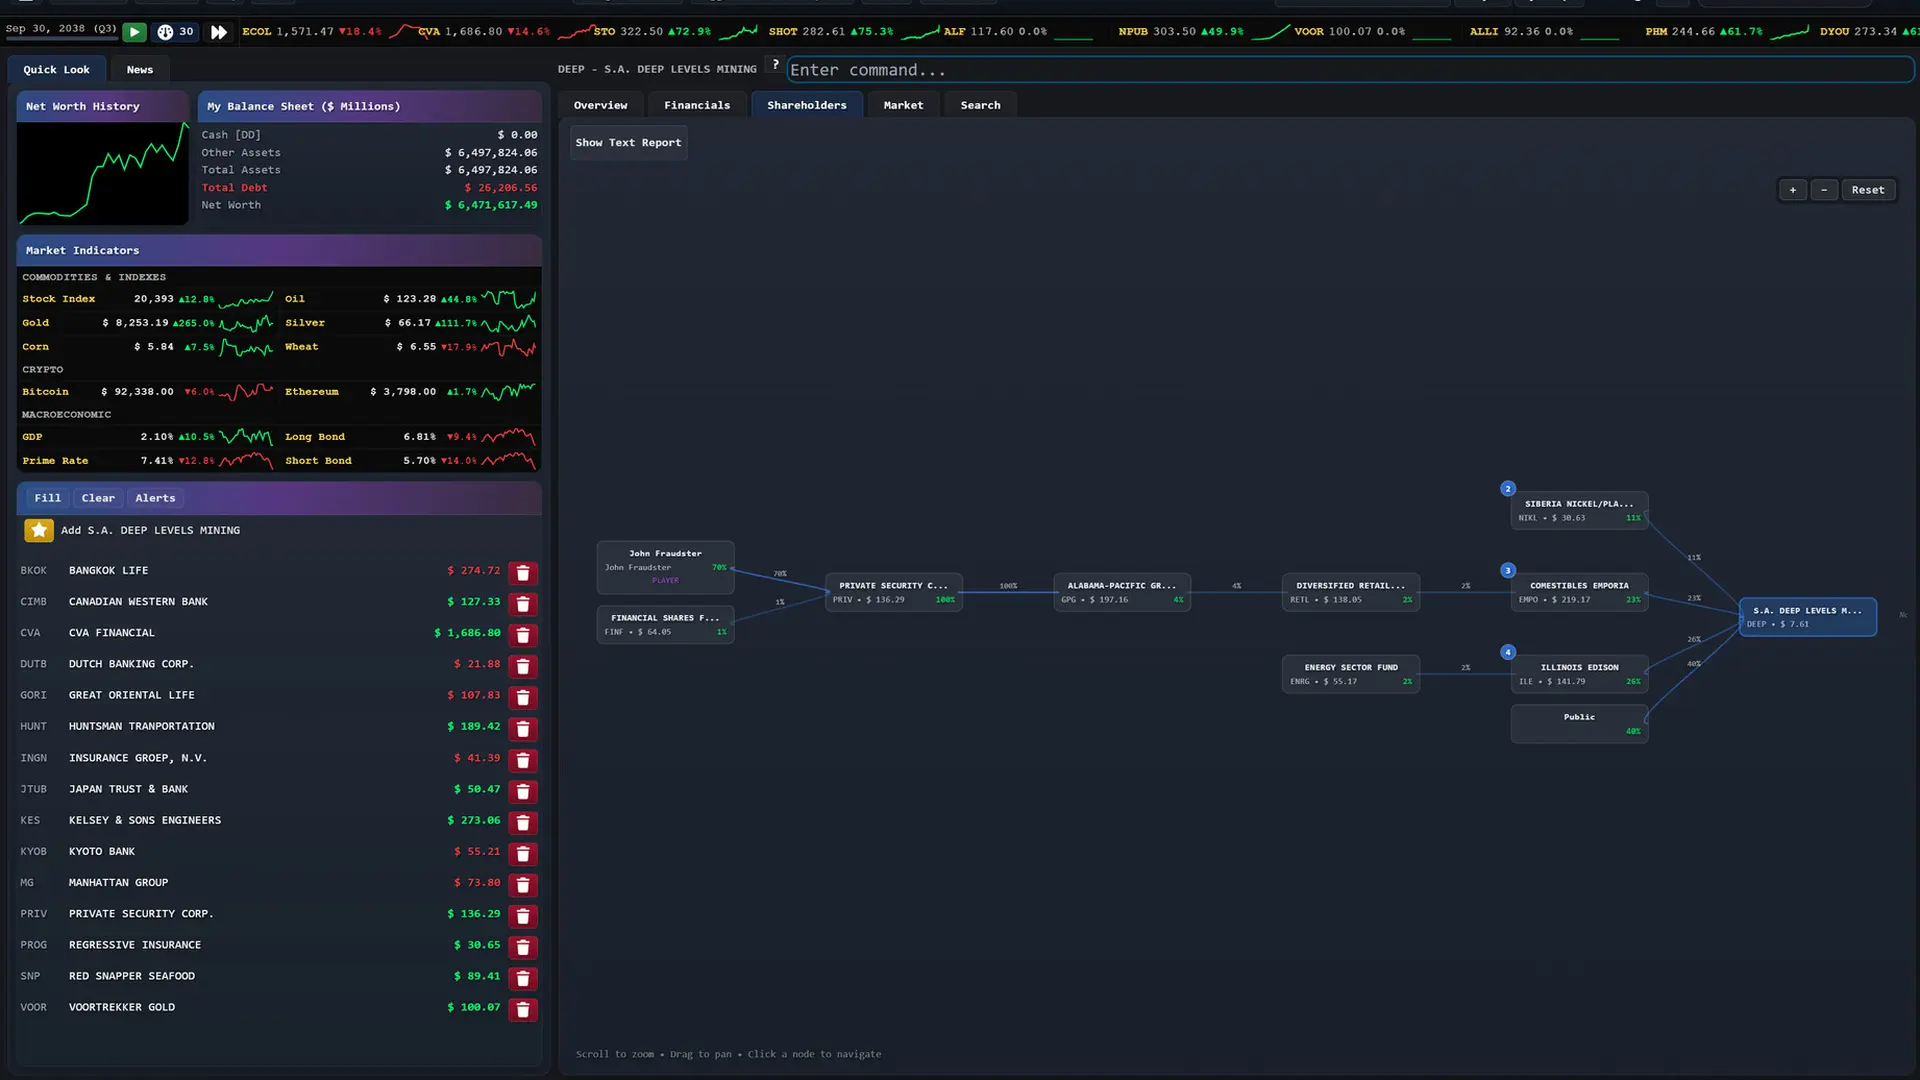The width and height of the screenshot is (1920, 1080).
Task: Click the green play button
Action: click(134, 32)
